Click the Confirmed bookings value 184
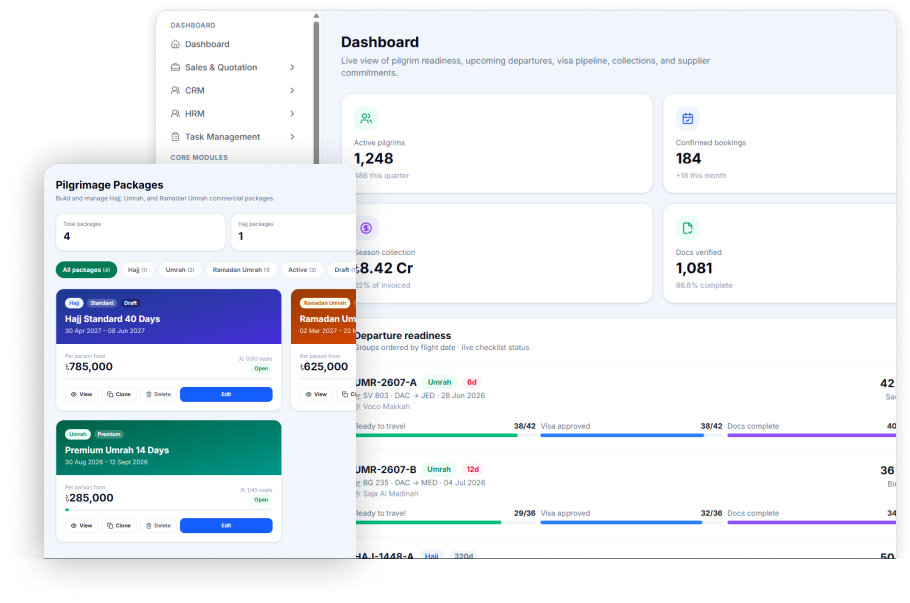Viewport: 910px width, 603px height. click(x=688, y=158)
